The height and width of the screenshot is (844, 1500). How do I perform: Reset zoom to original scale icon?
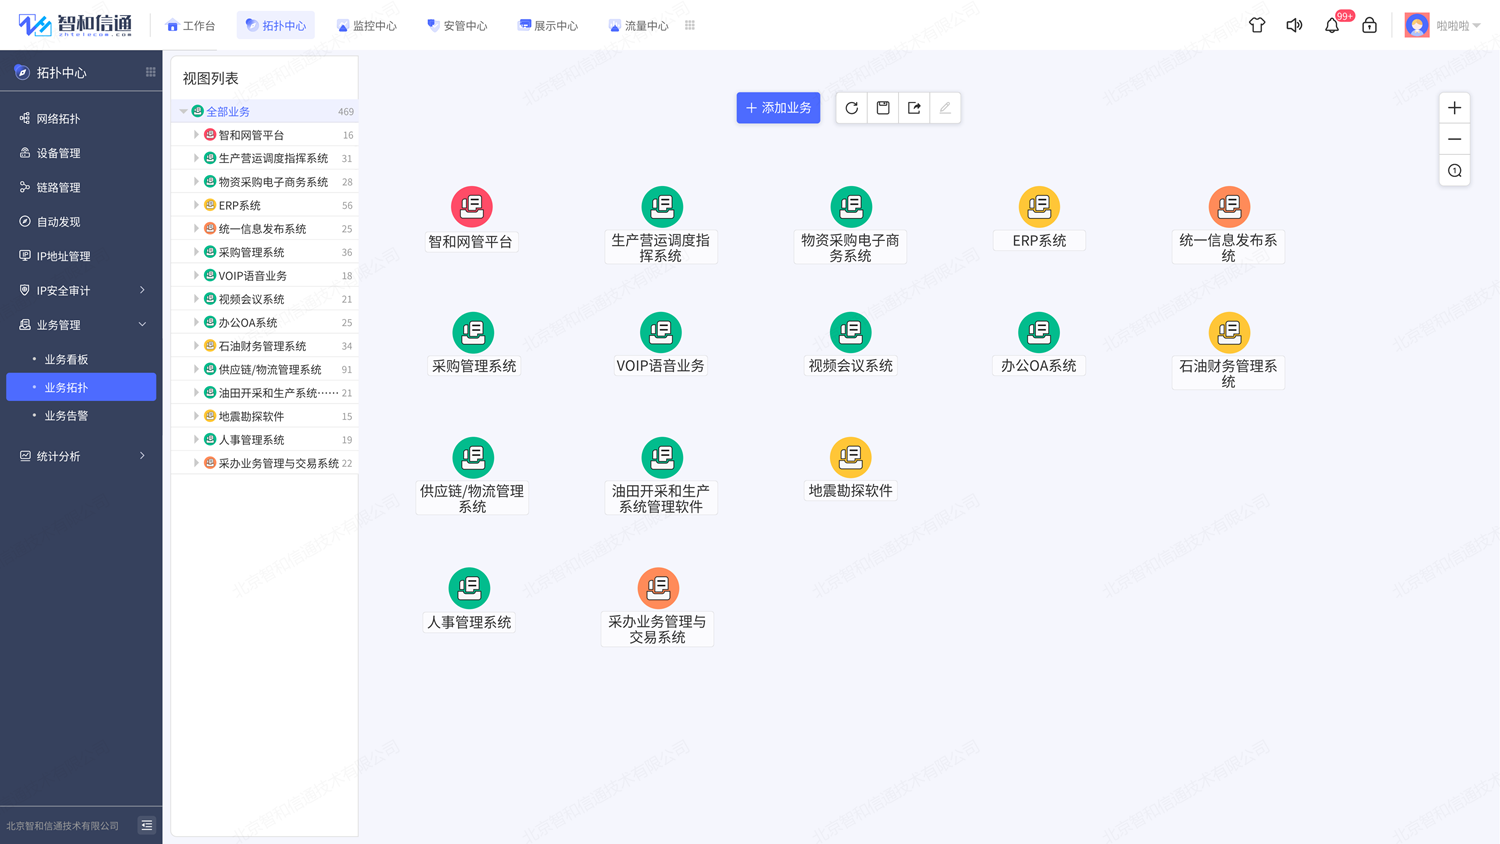point(1454,171)
